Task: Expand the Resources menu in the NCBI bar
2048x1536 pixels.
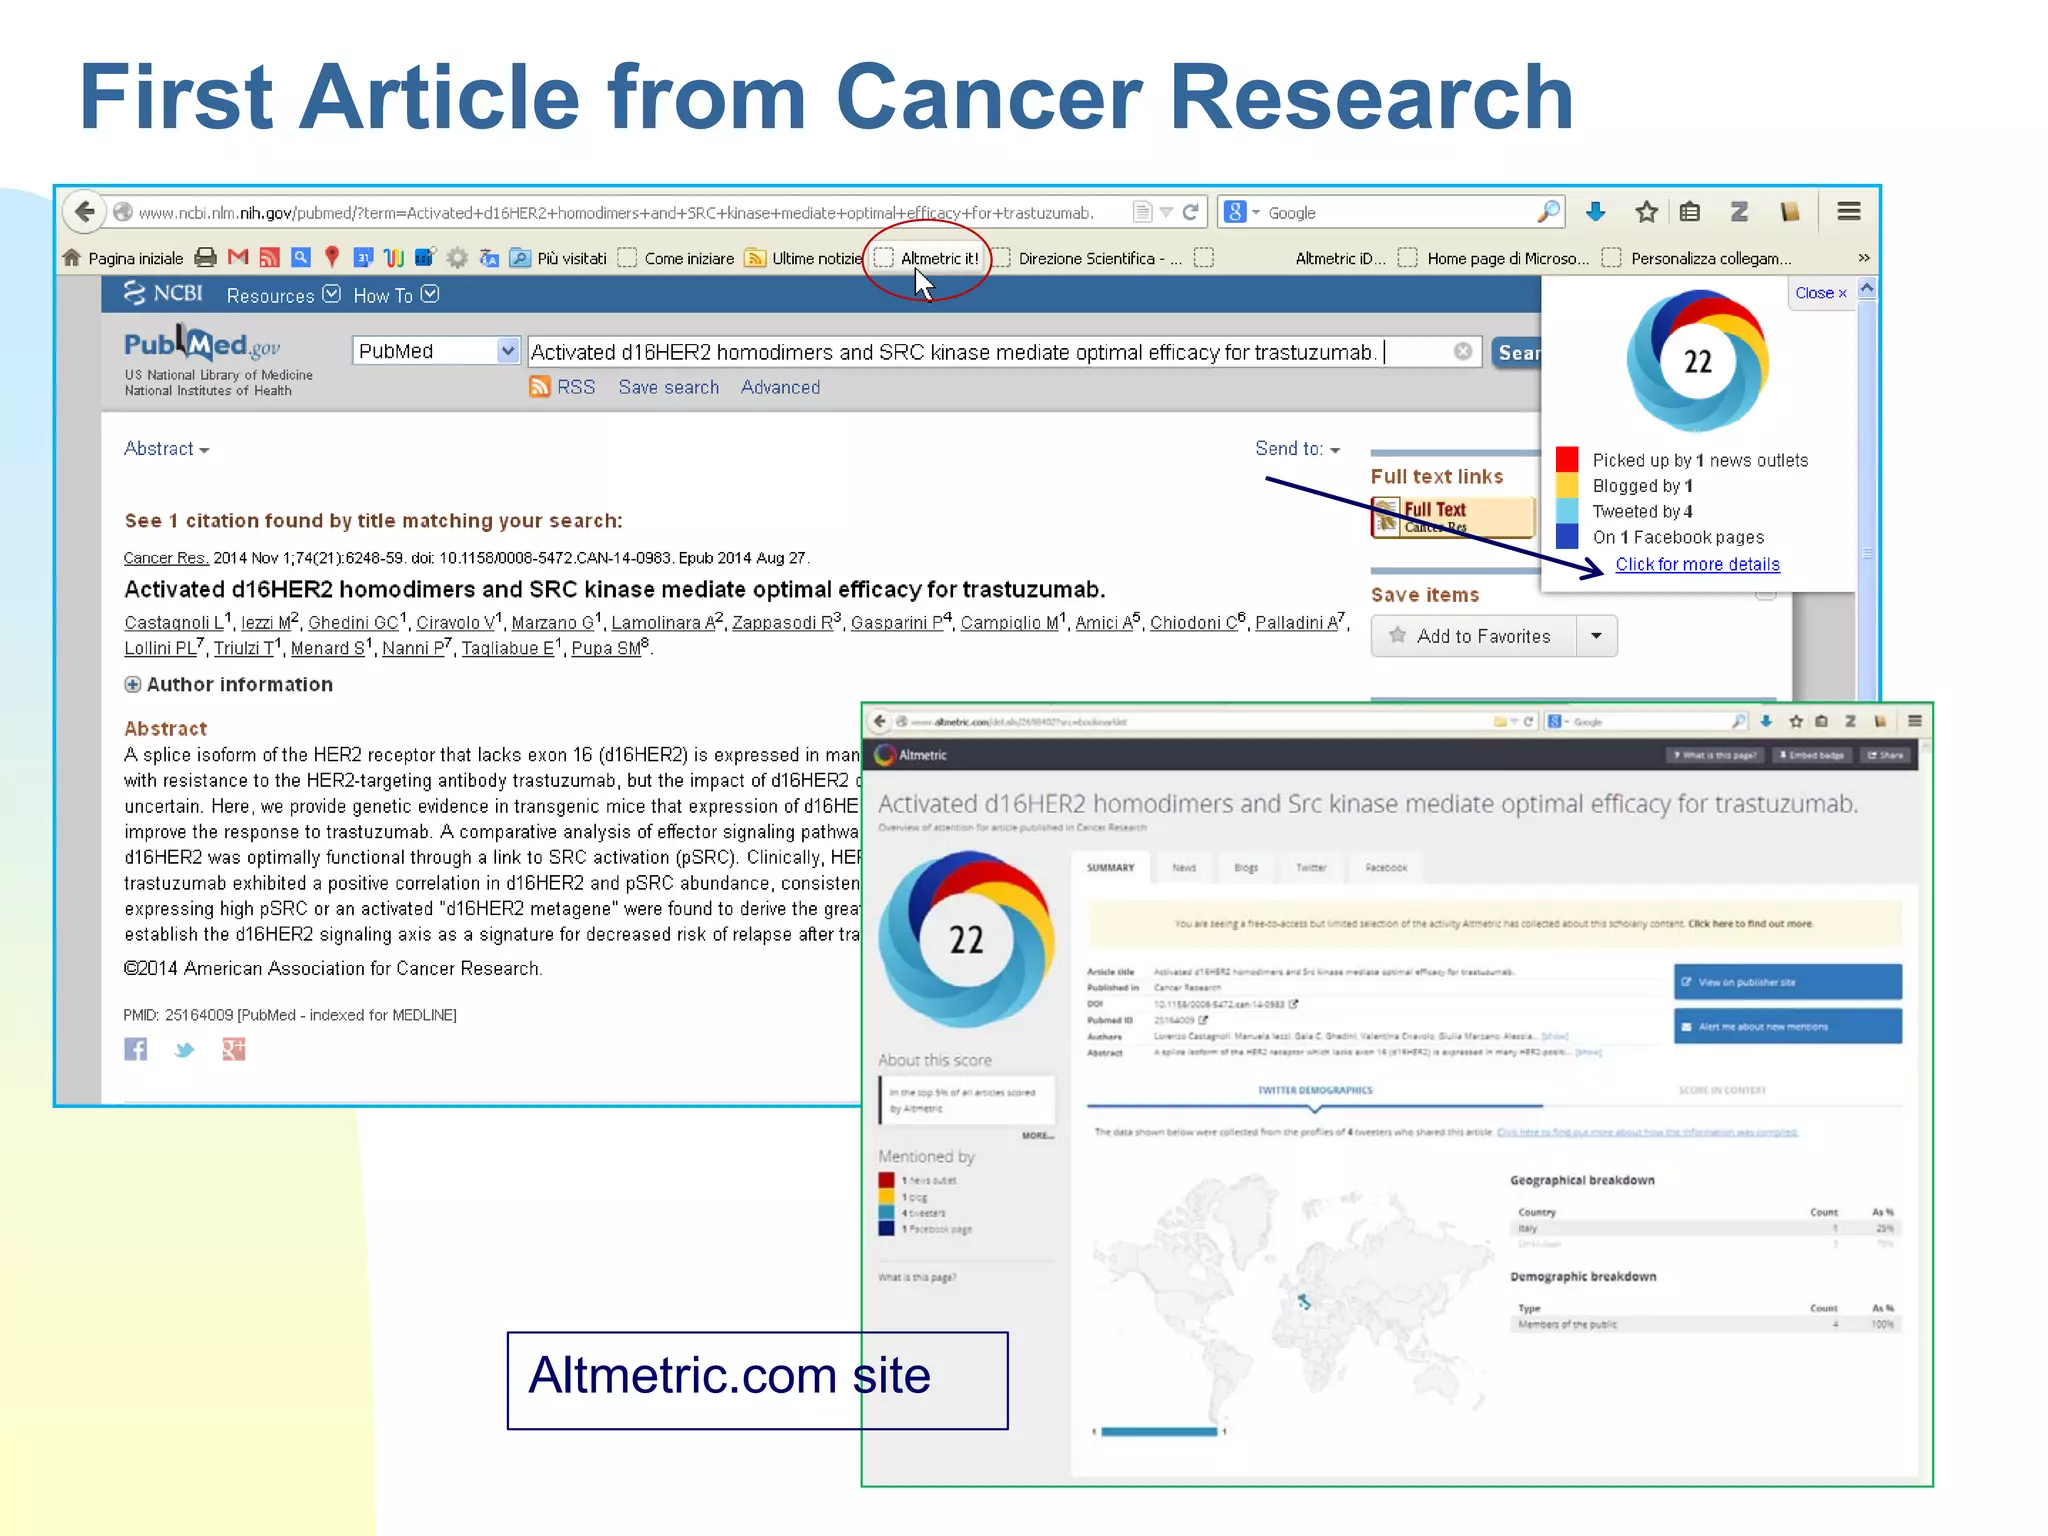Action: (x=283, y=296)
